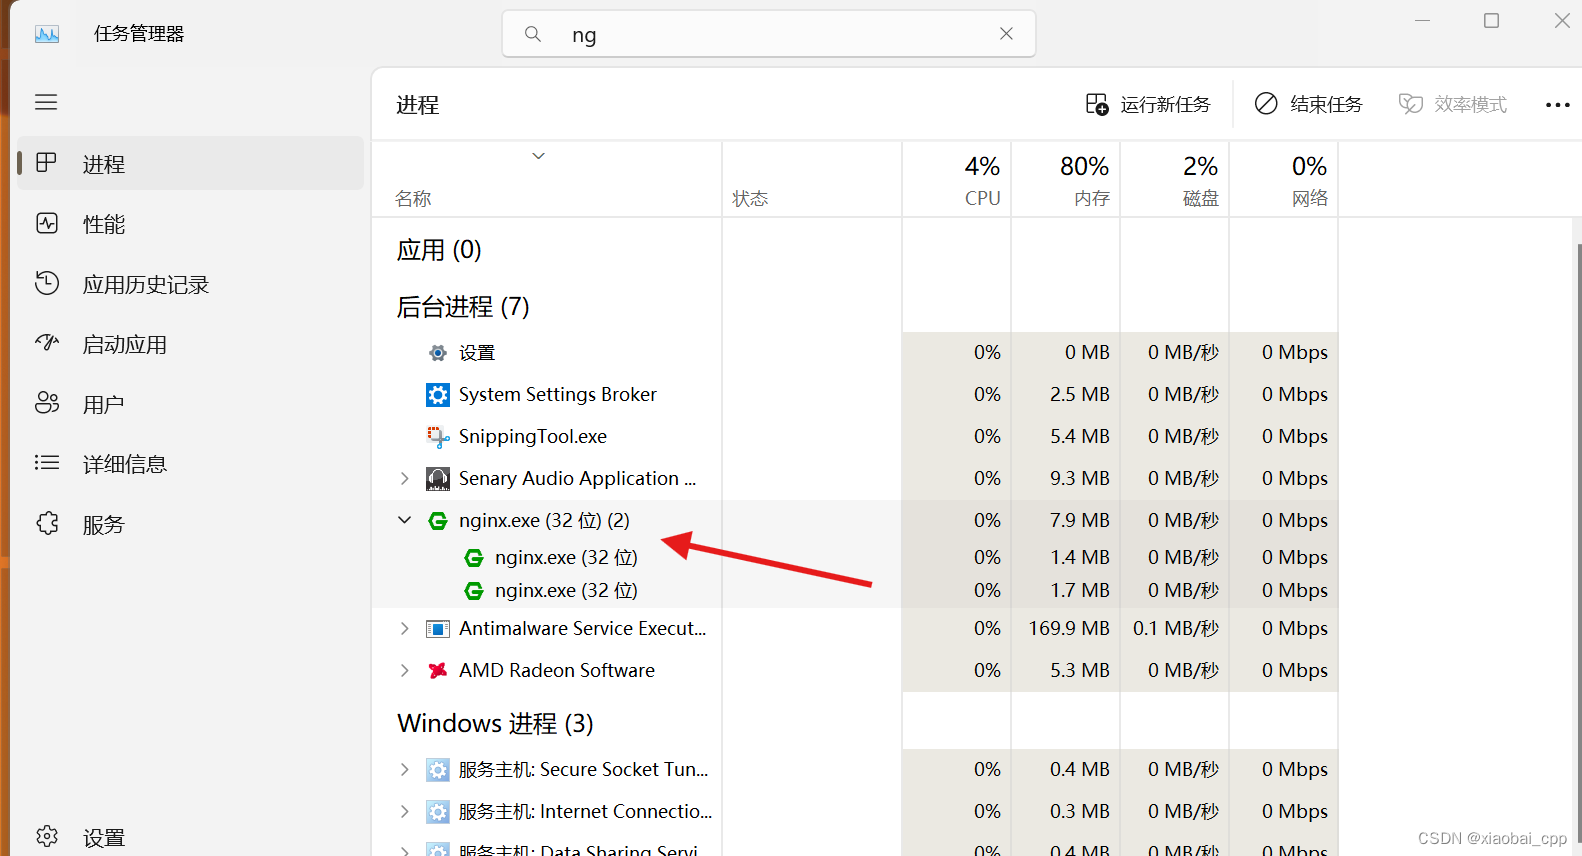This screenshot has height=856, width=1582.
Task: Click the Secure Socket Tunneling service host icon
Action: (438, 770)
